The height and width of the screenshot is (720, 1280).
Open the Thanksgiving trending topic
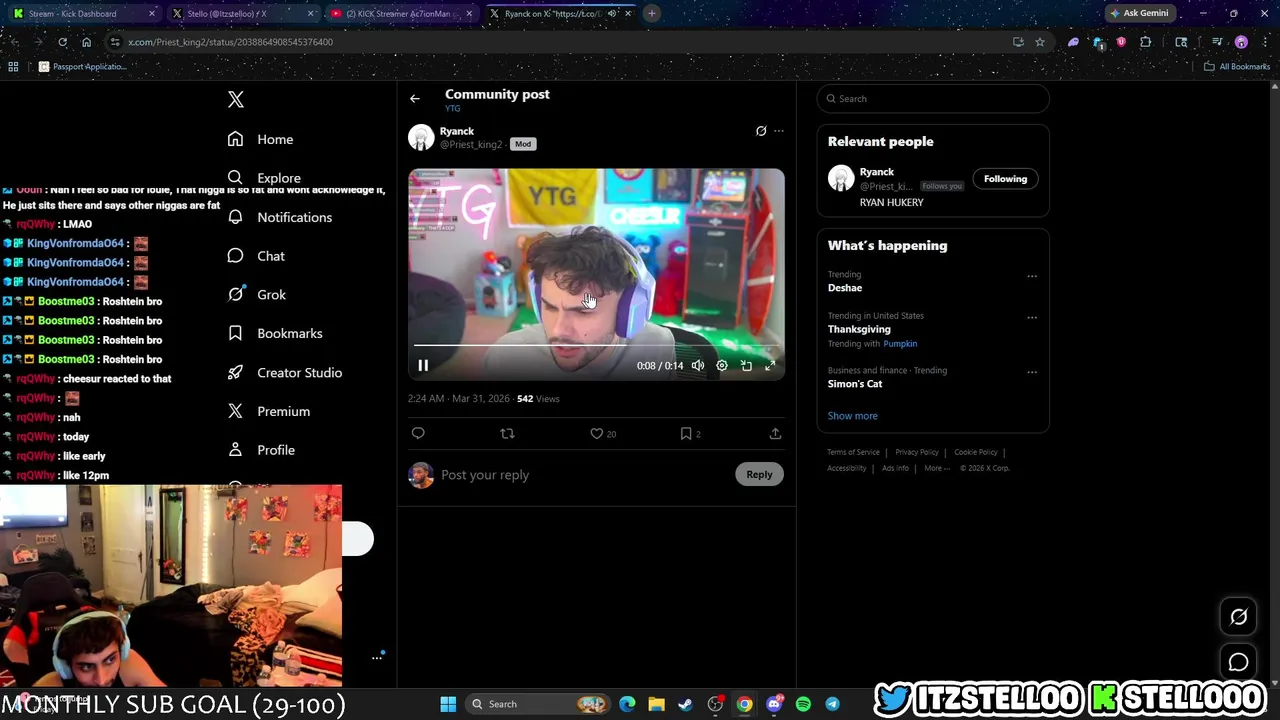click(x=859, y=329)
